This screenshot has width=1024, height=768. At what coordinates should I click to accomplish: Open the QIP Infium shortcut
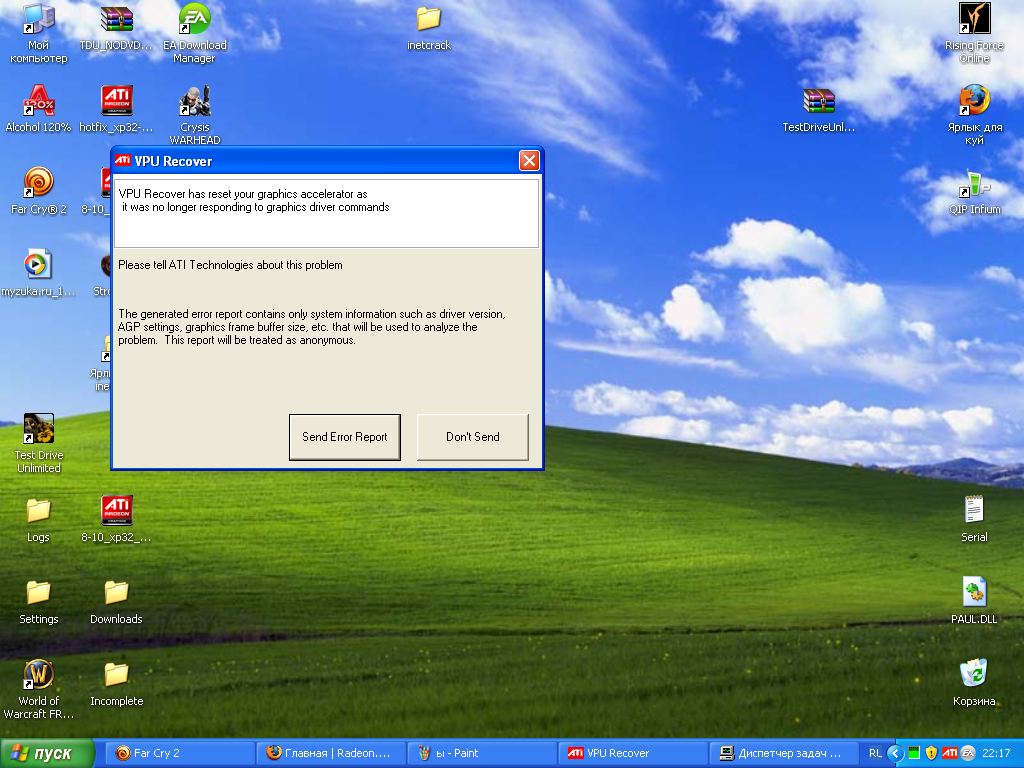[974, 192]
